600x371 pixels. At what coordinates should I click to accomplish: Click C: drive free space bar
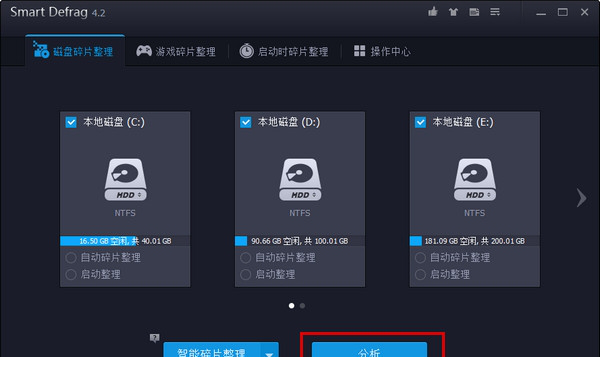(x=125, y=241)
